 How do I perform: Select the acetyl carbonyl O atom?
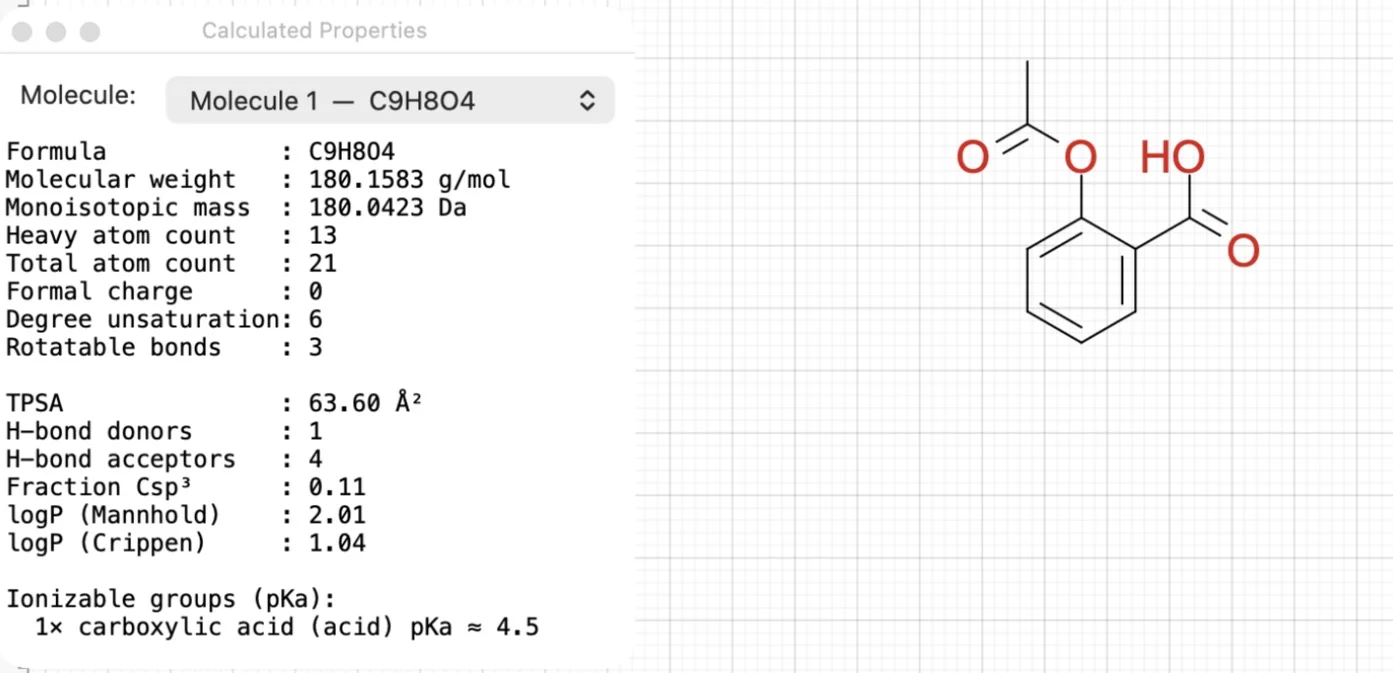click(x=972, y=157)
